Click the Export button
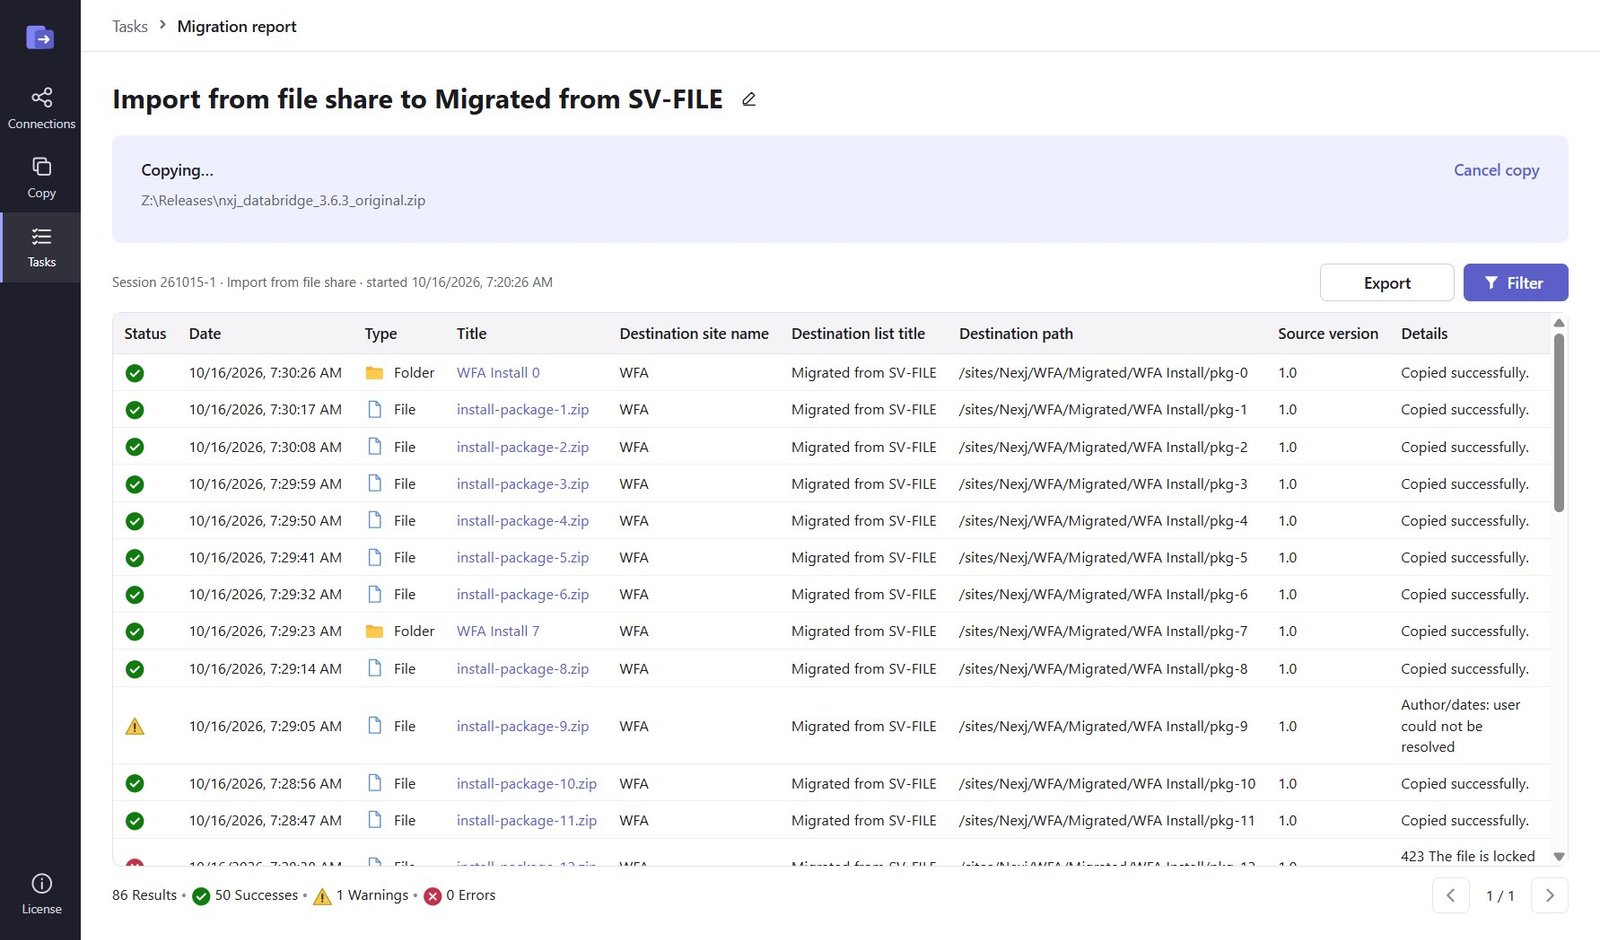 pos(1387,283)
